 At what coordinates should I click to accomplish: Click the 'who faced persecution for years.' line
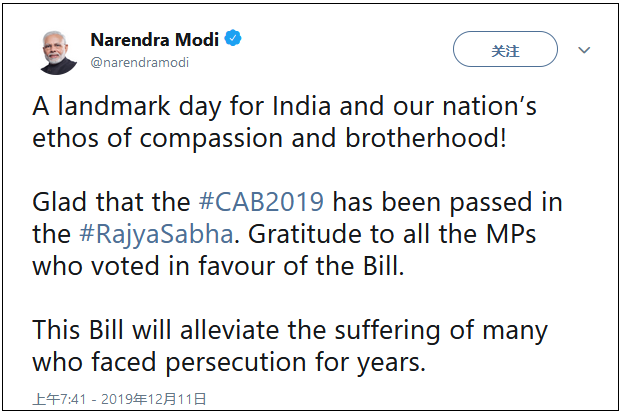(x=230, y=362)
